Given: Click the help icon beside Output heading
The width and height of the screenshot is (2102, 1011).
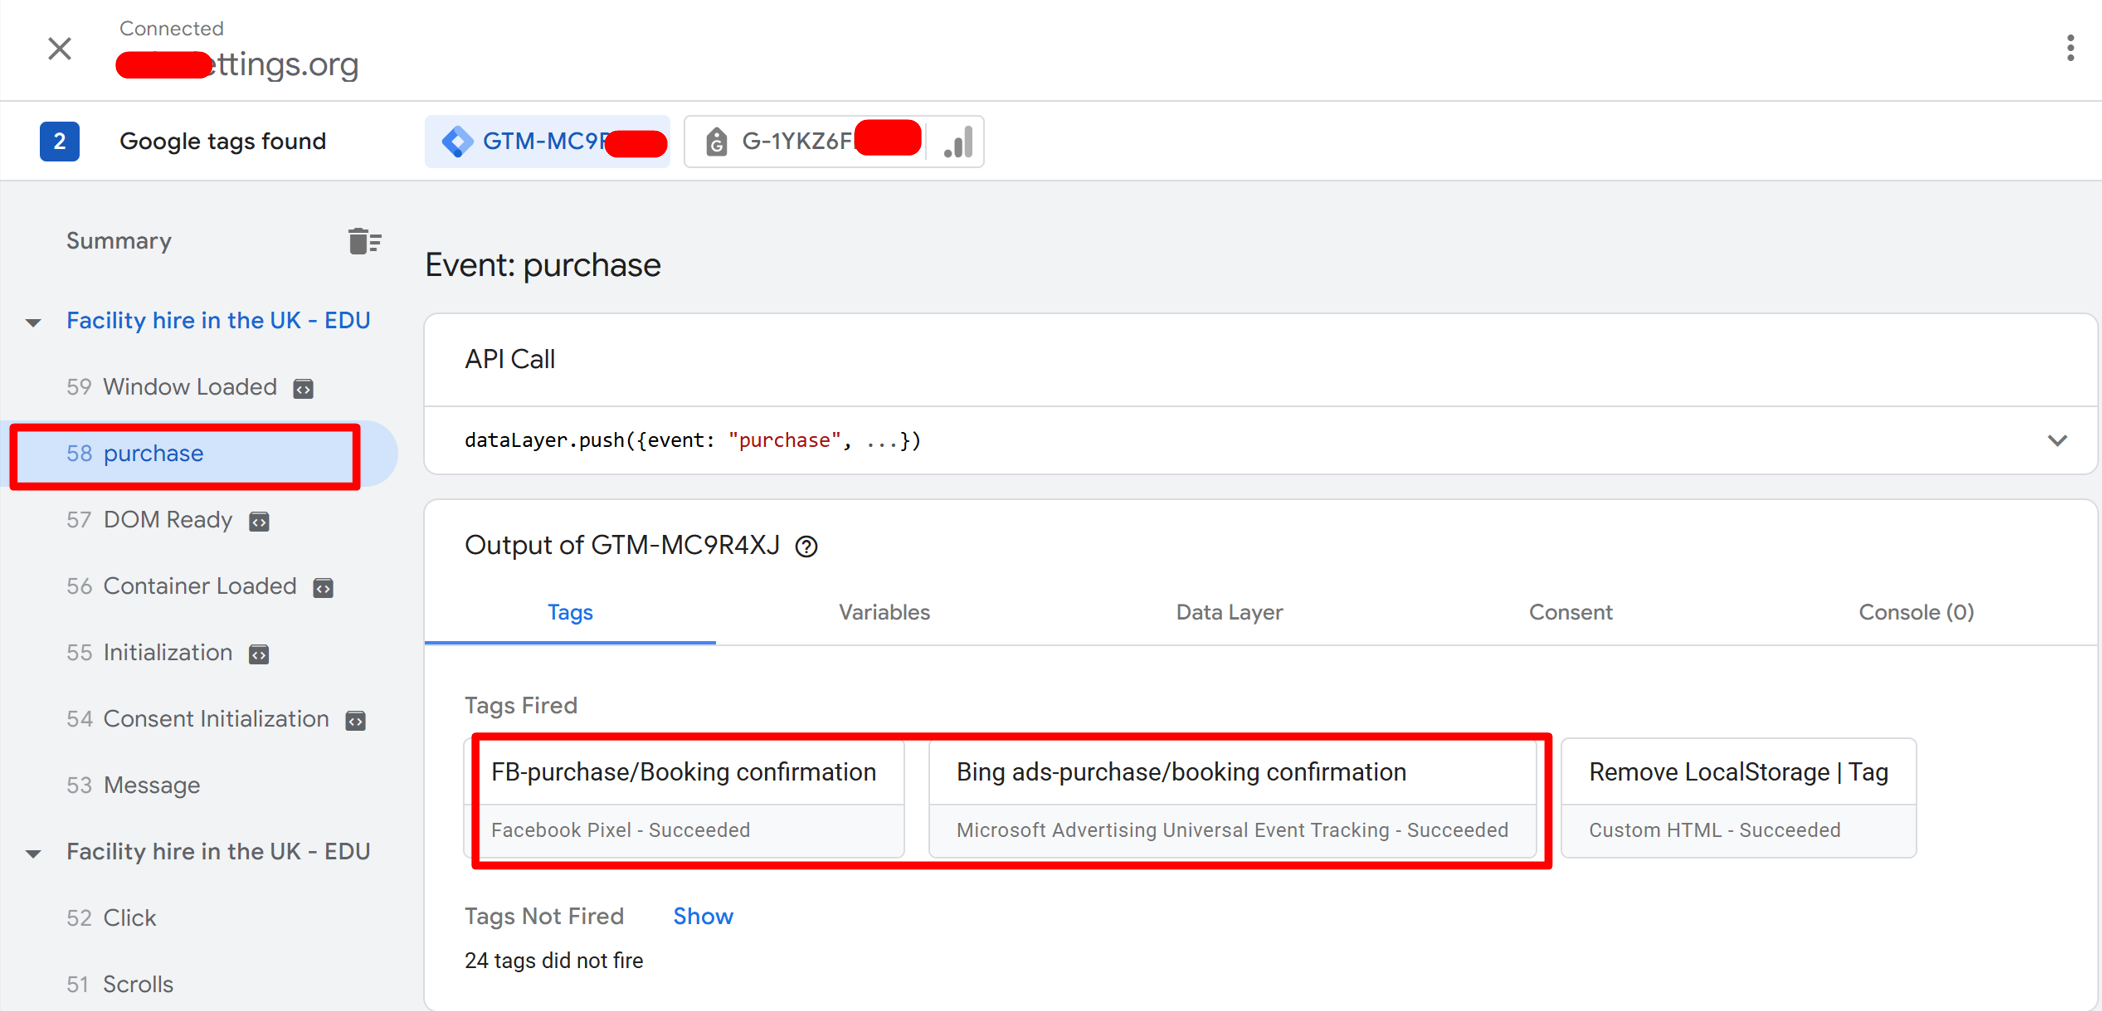Looking at the screenshot, I should pos(806,546).
